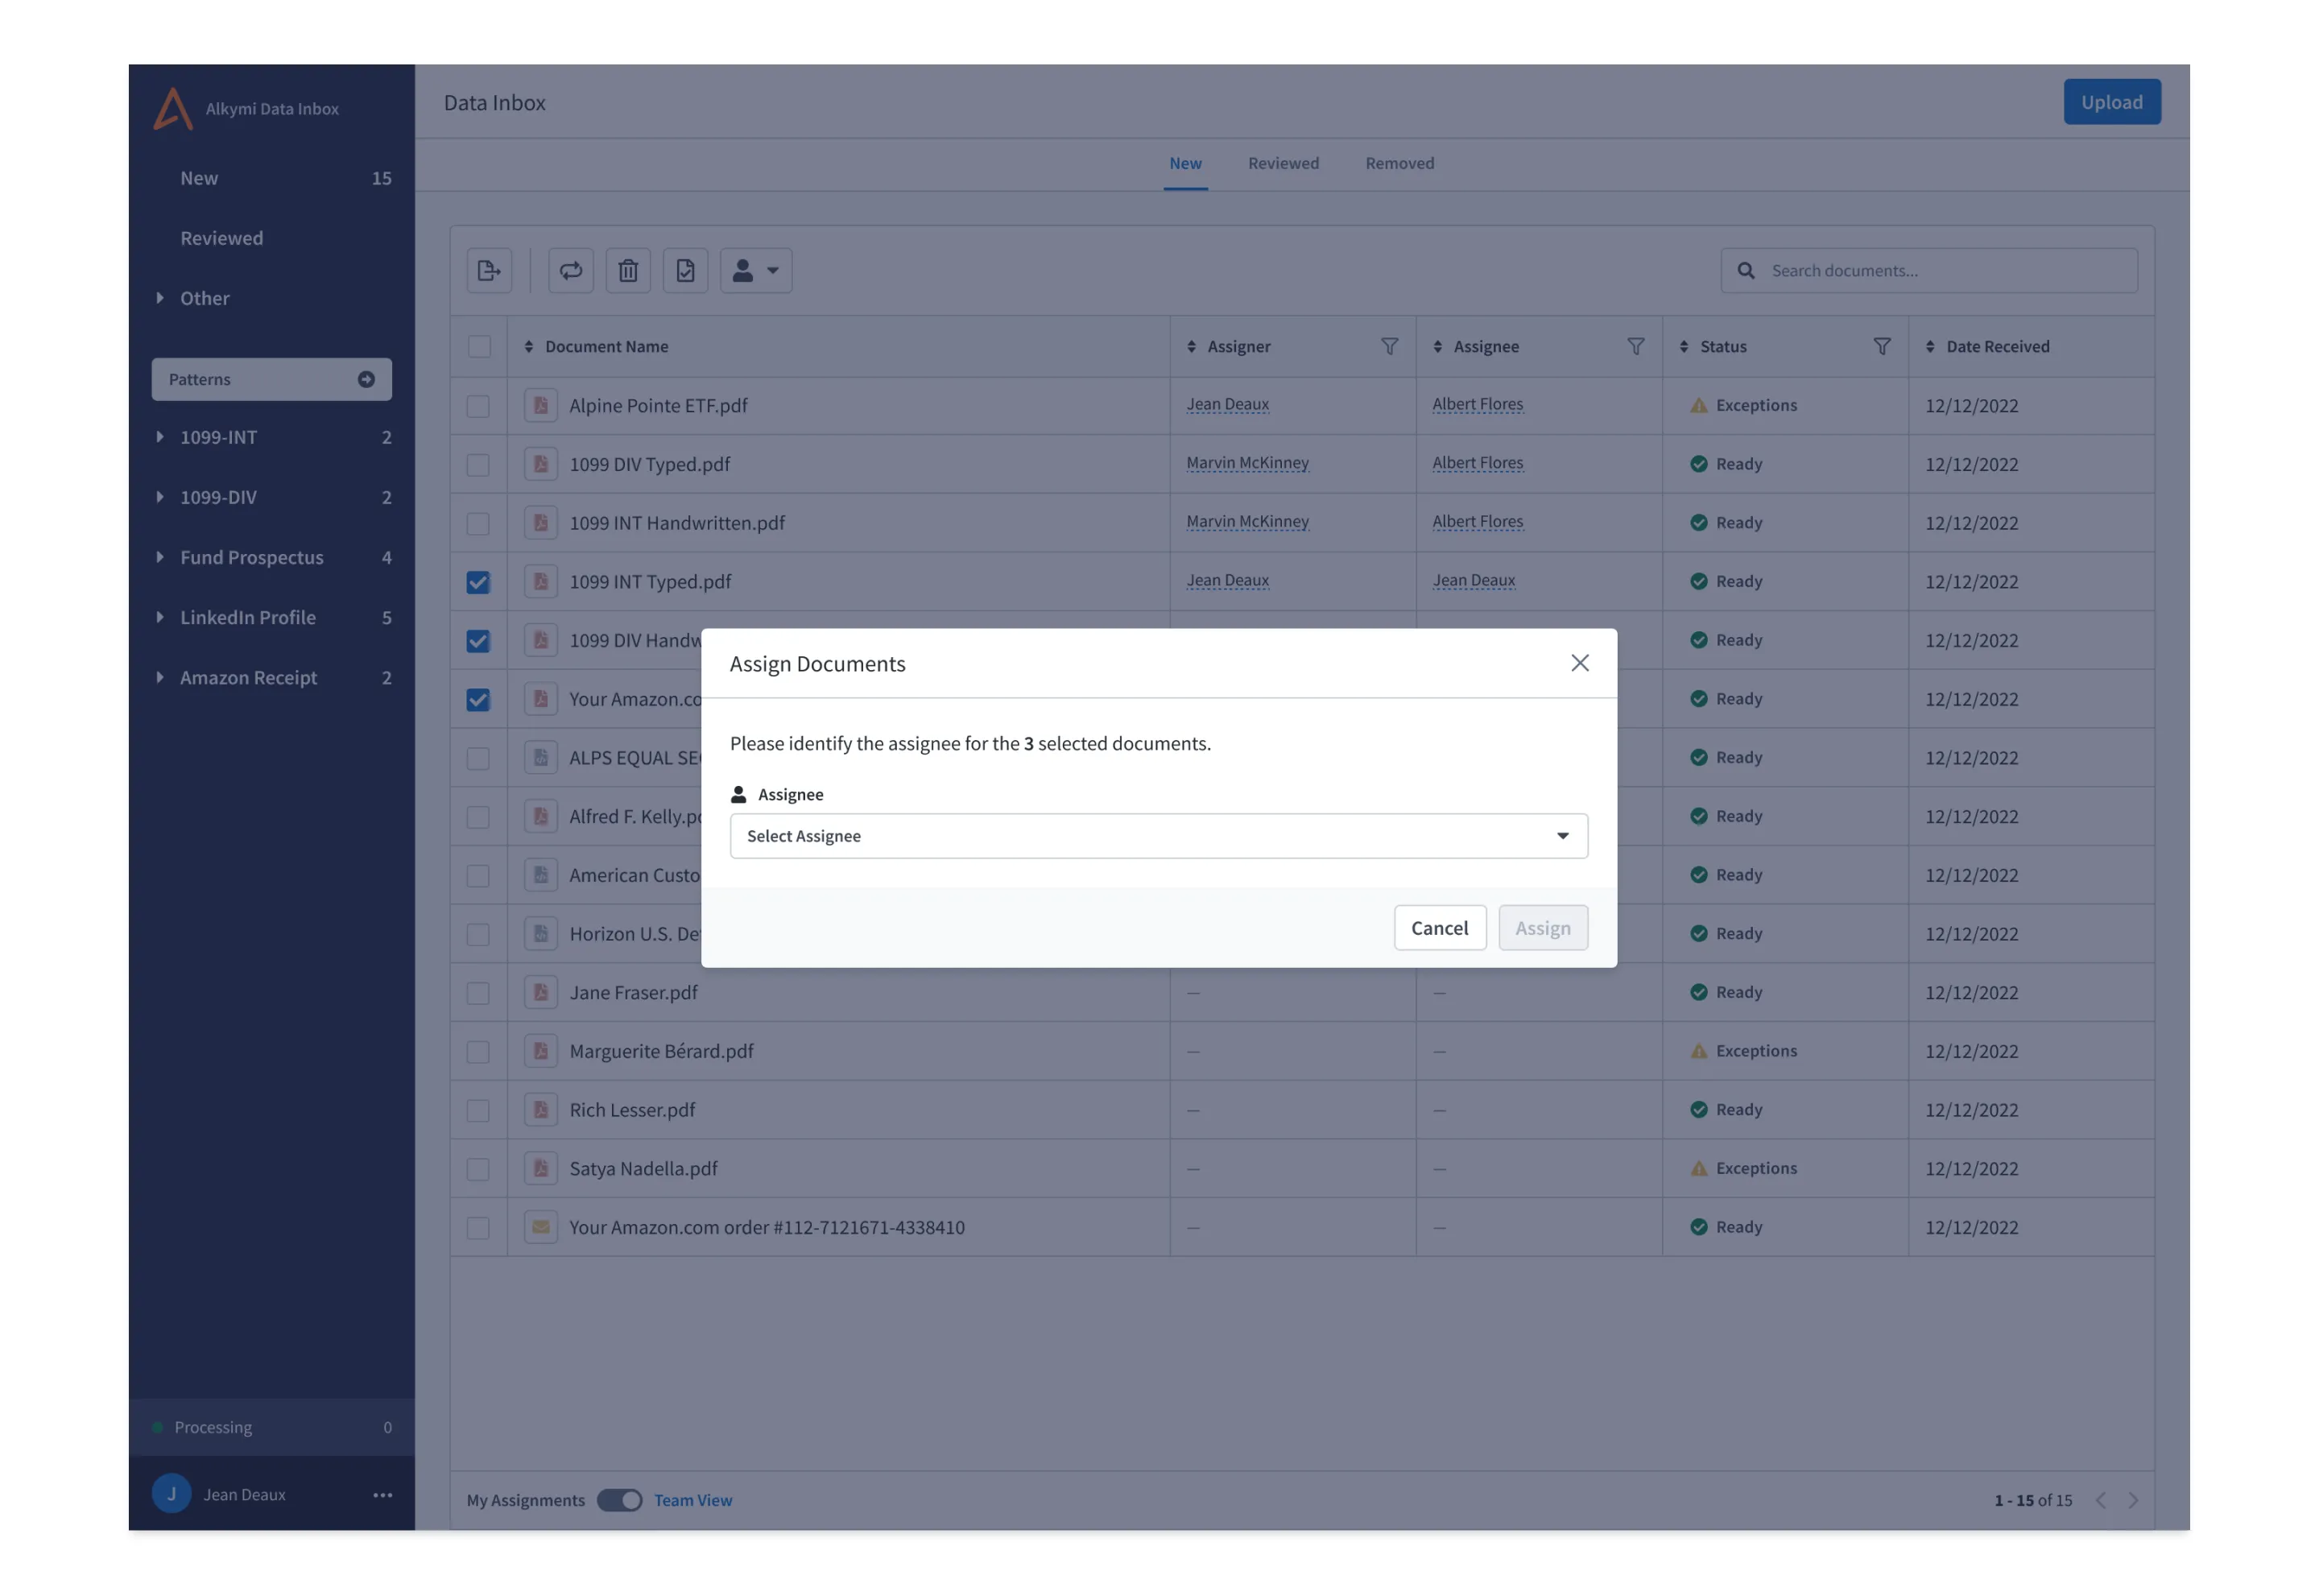Open the Select Assignee dropdown

(1158, 836)
